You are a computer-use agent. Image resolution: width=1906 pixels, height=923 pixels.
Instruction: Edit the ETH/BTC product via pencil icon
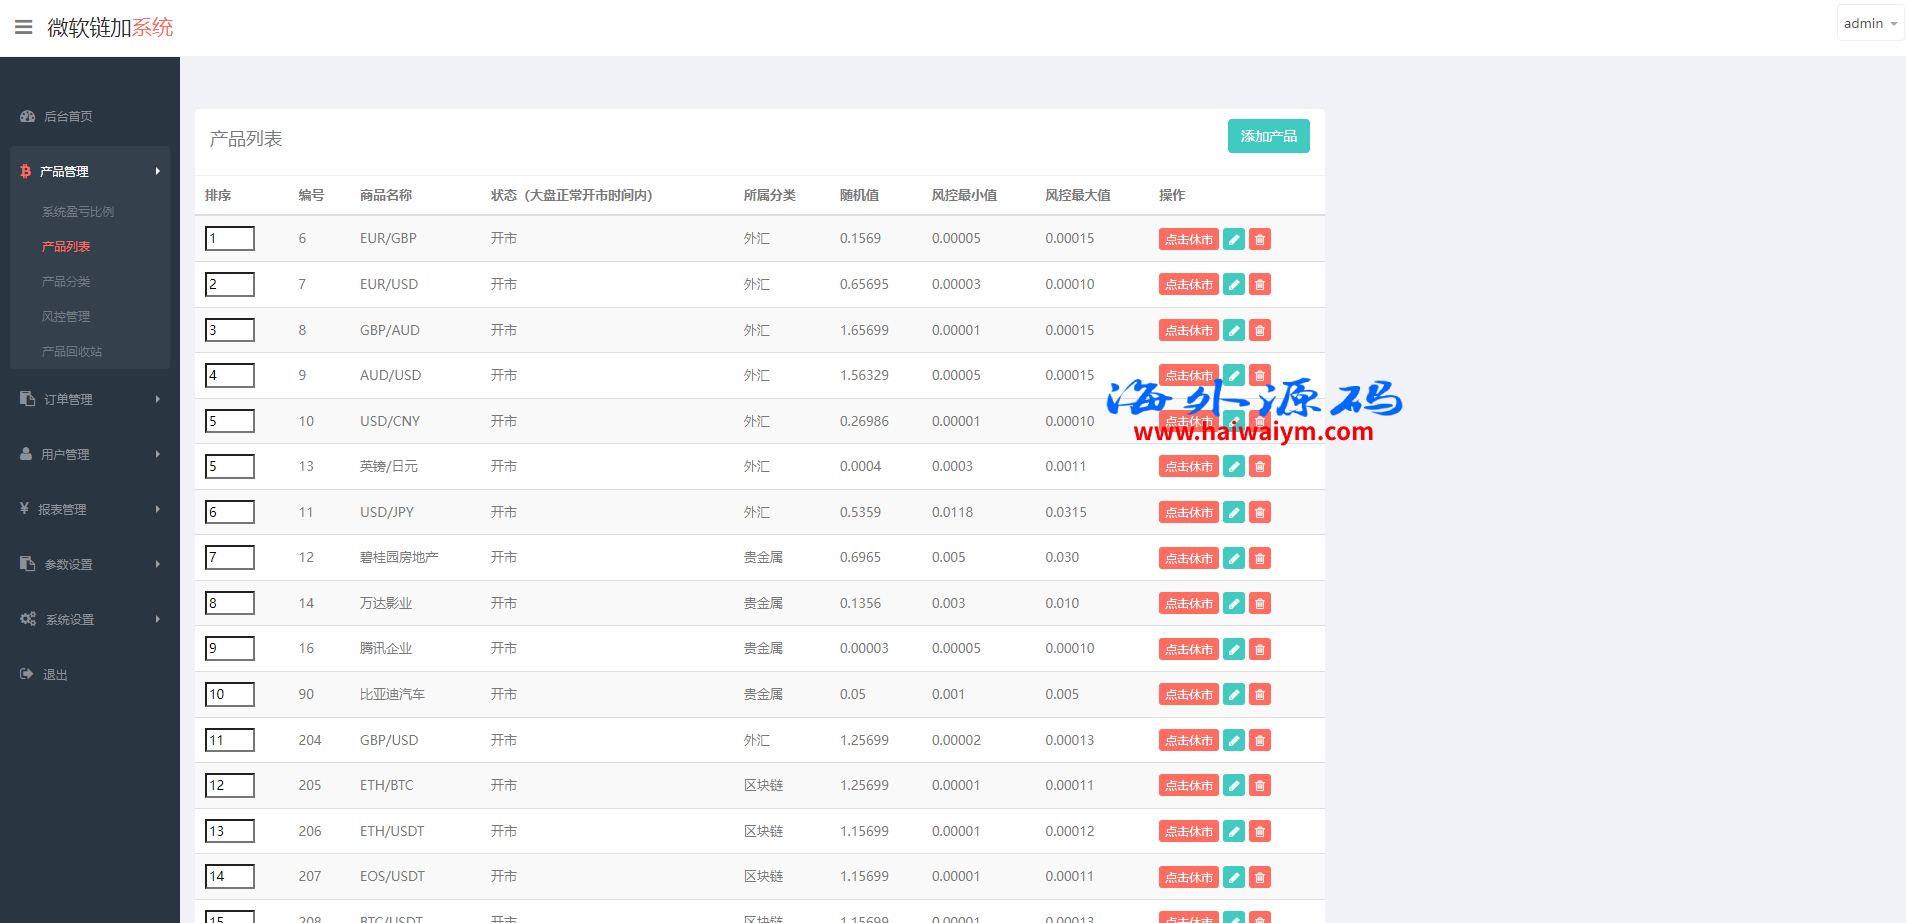click(x=1234, y=786)
